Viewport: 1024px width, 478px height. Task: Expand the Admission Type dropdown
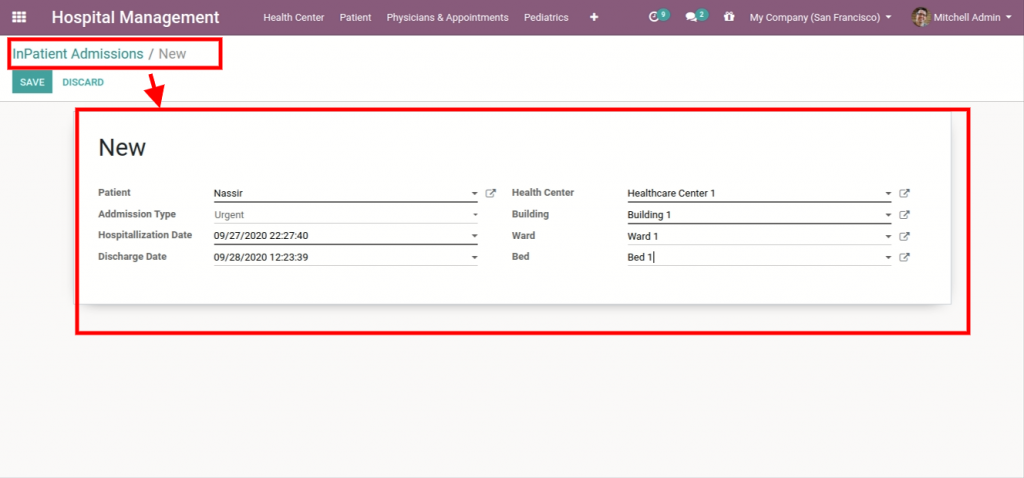click(475, 215)
